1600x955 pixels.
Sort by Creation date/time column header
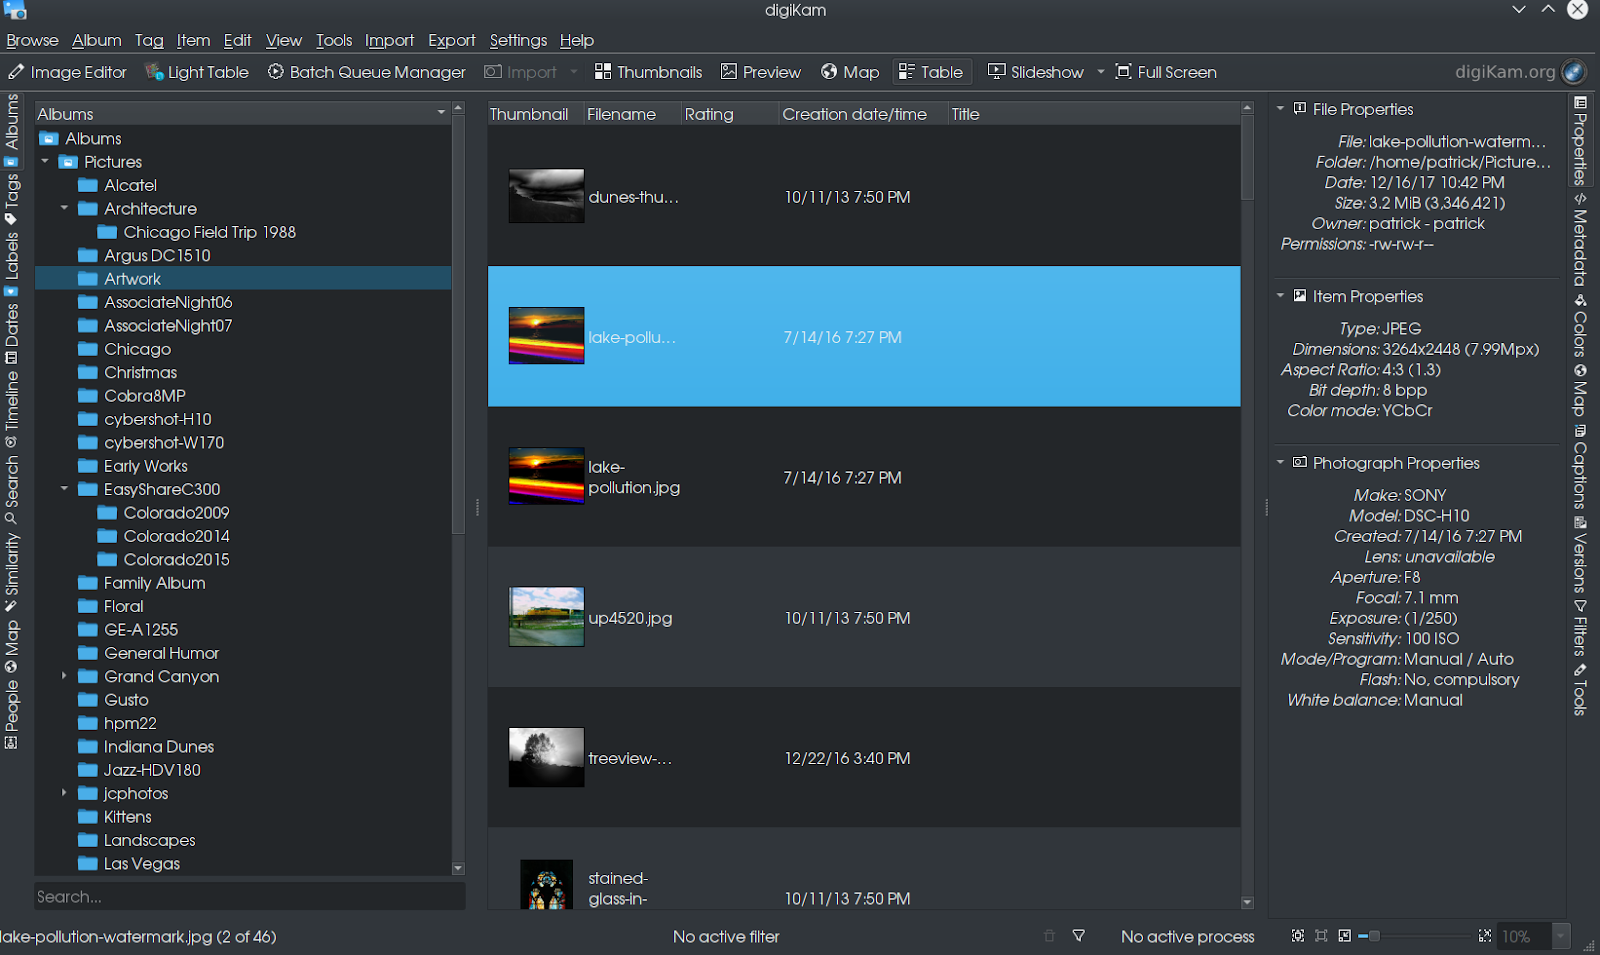[854, 114]
